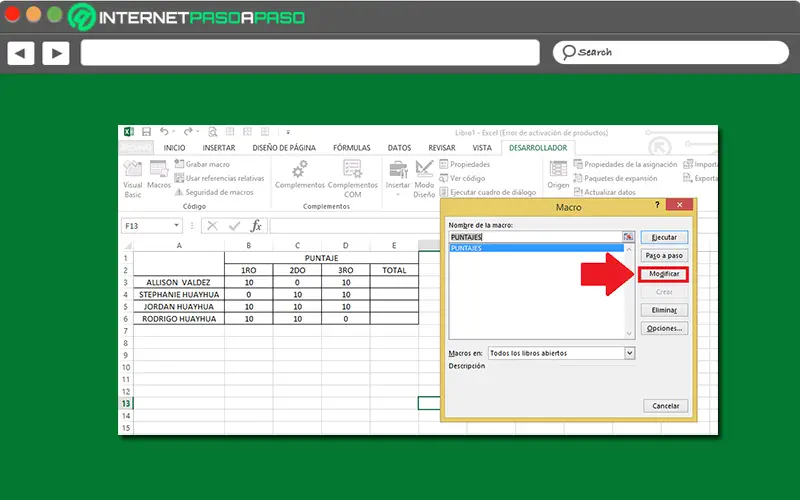Click the Save icon in quick access toolbar
Screen dimensions: 800x500
click(146, 132)
